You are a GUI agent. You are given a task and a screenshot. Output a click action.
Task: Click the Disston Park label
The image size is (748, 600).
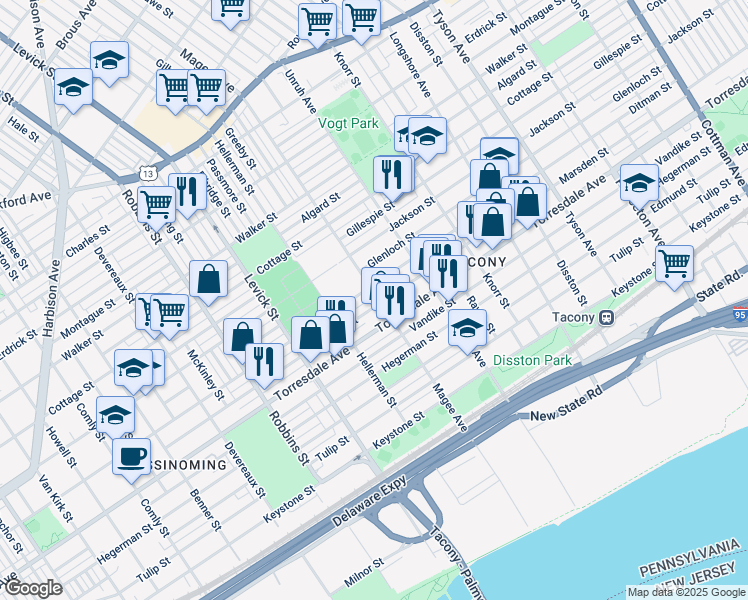point(532,360)
